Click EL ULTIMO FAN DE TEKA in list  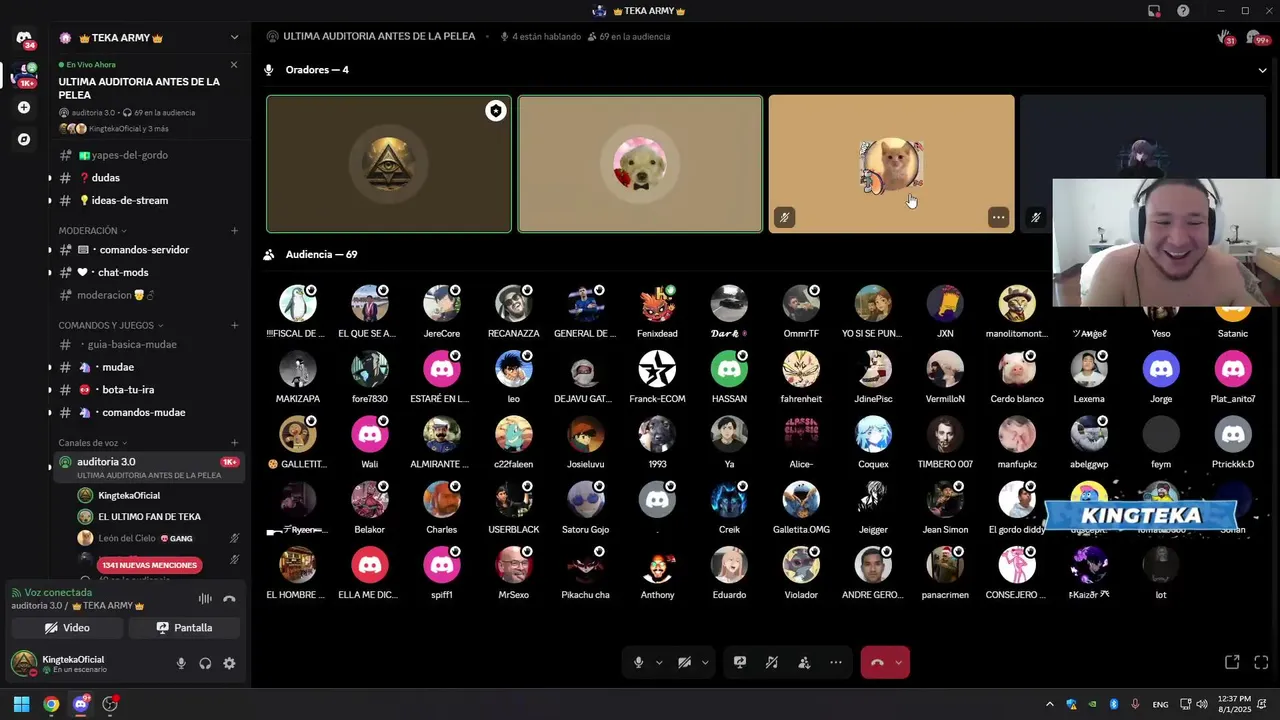pos(148,517)
